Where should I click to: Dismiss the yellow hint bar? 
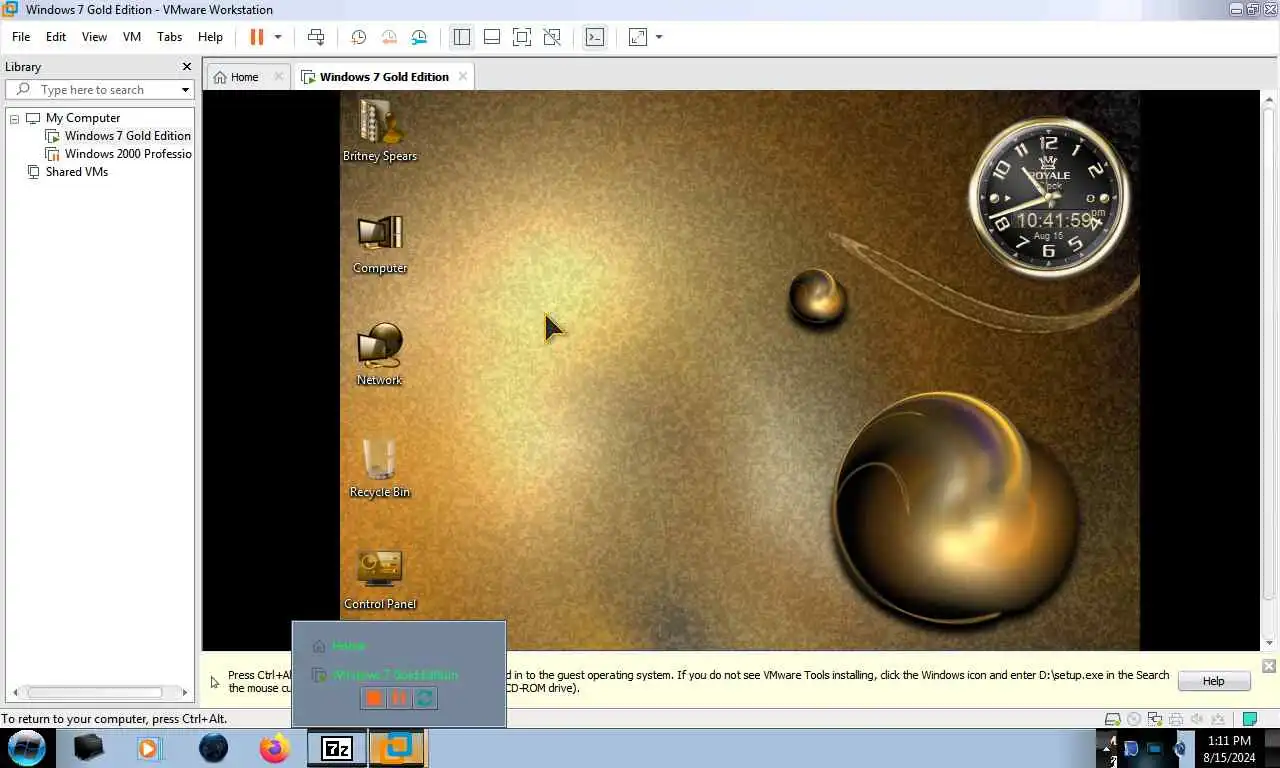1268,666
